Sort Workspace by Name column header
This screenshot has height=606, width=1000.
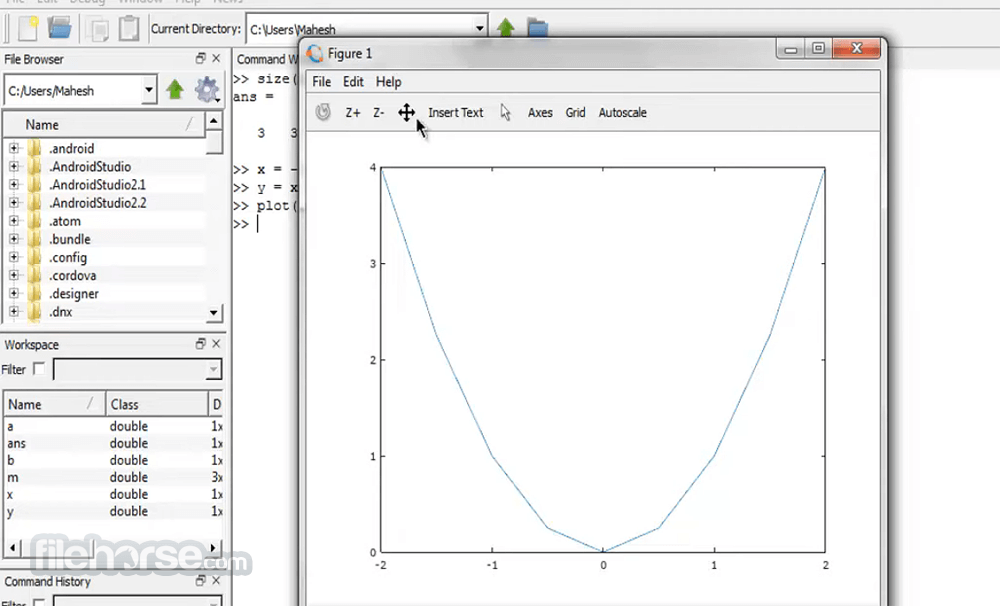pos(54,404)
